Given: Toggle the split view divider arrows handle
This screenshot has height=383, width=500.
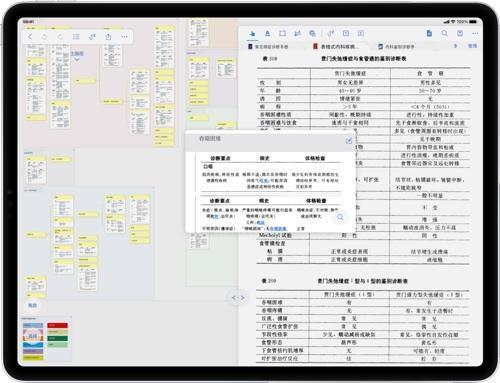Looking at the screenshot, I should point(238,297).
